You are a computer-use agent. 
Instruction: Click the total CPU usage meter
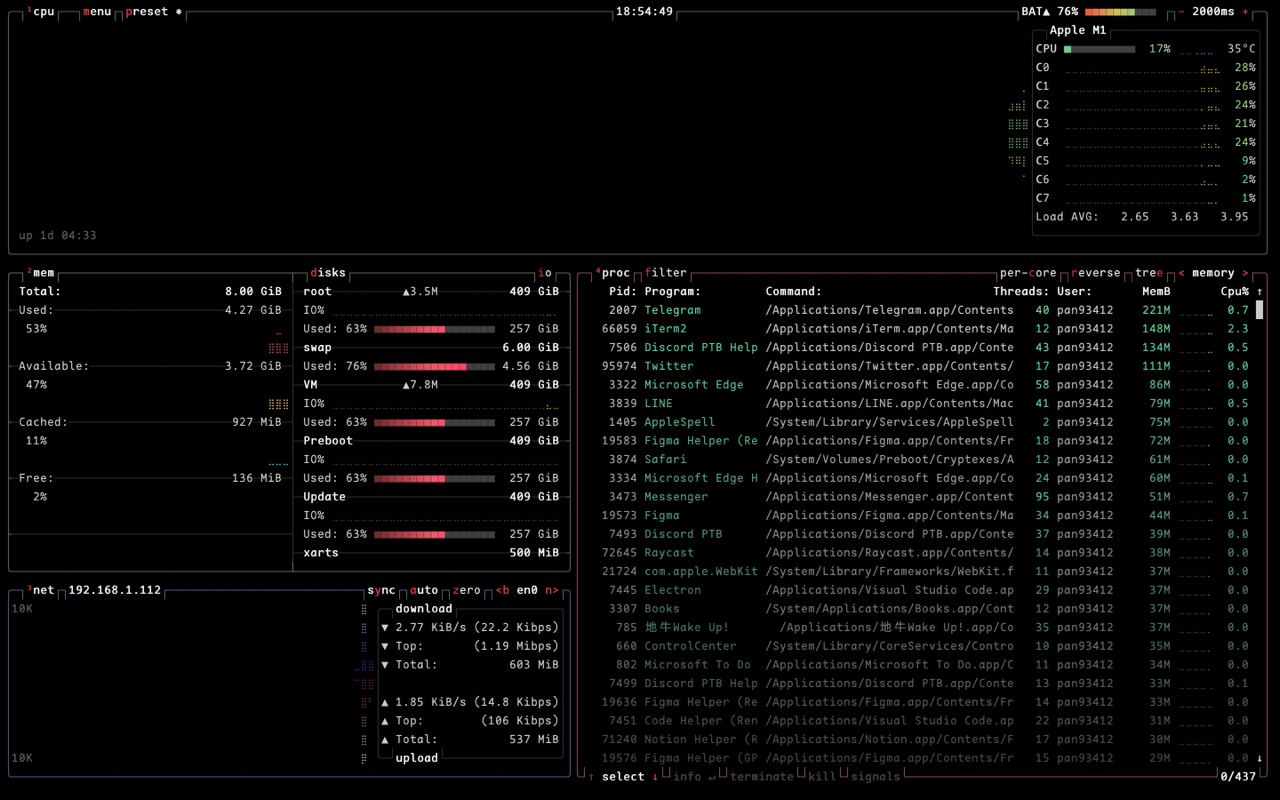pos(1099,49)
